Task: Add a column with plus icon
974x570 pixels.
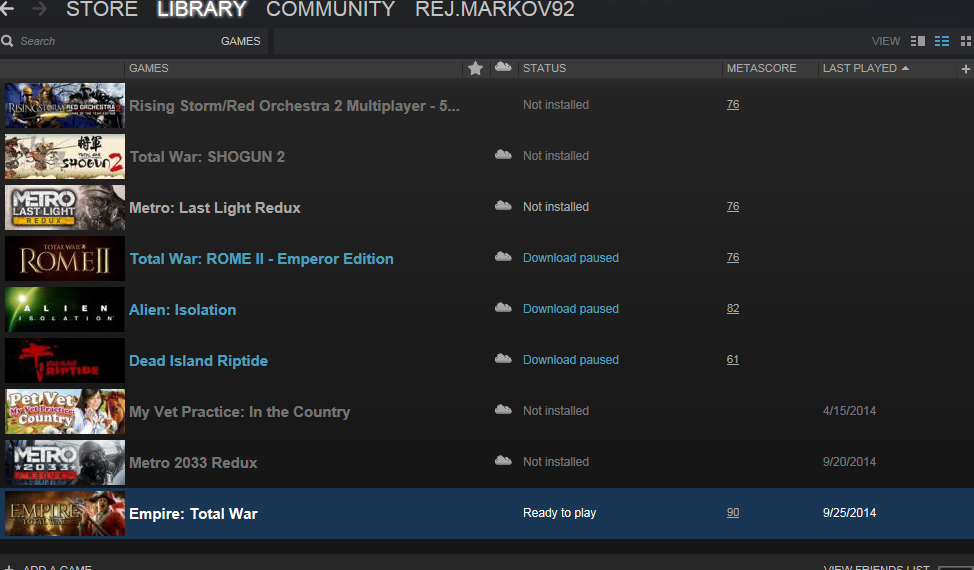Action: pyautogui.click(x=965, y=69)
